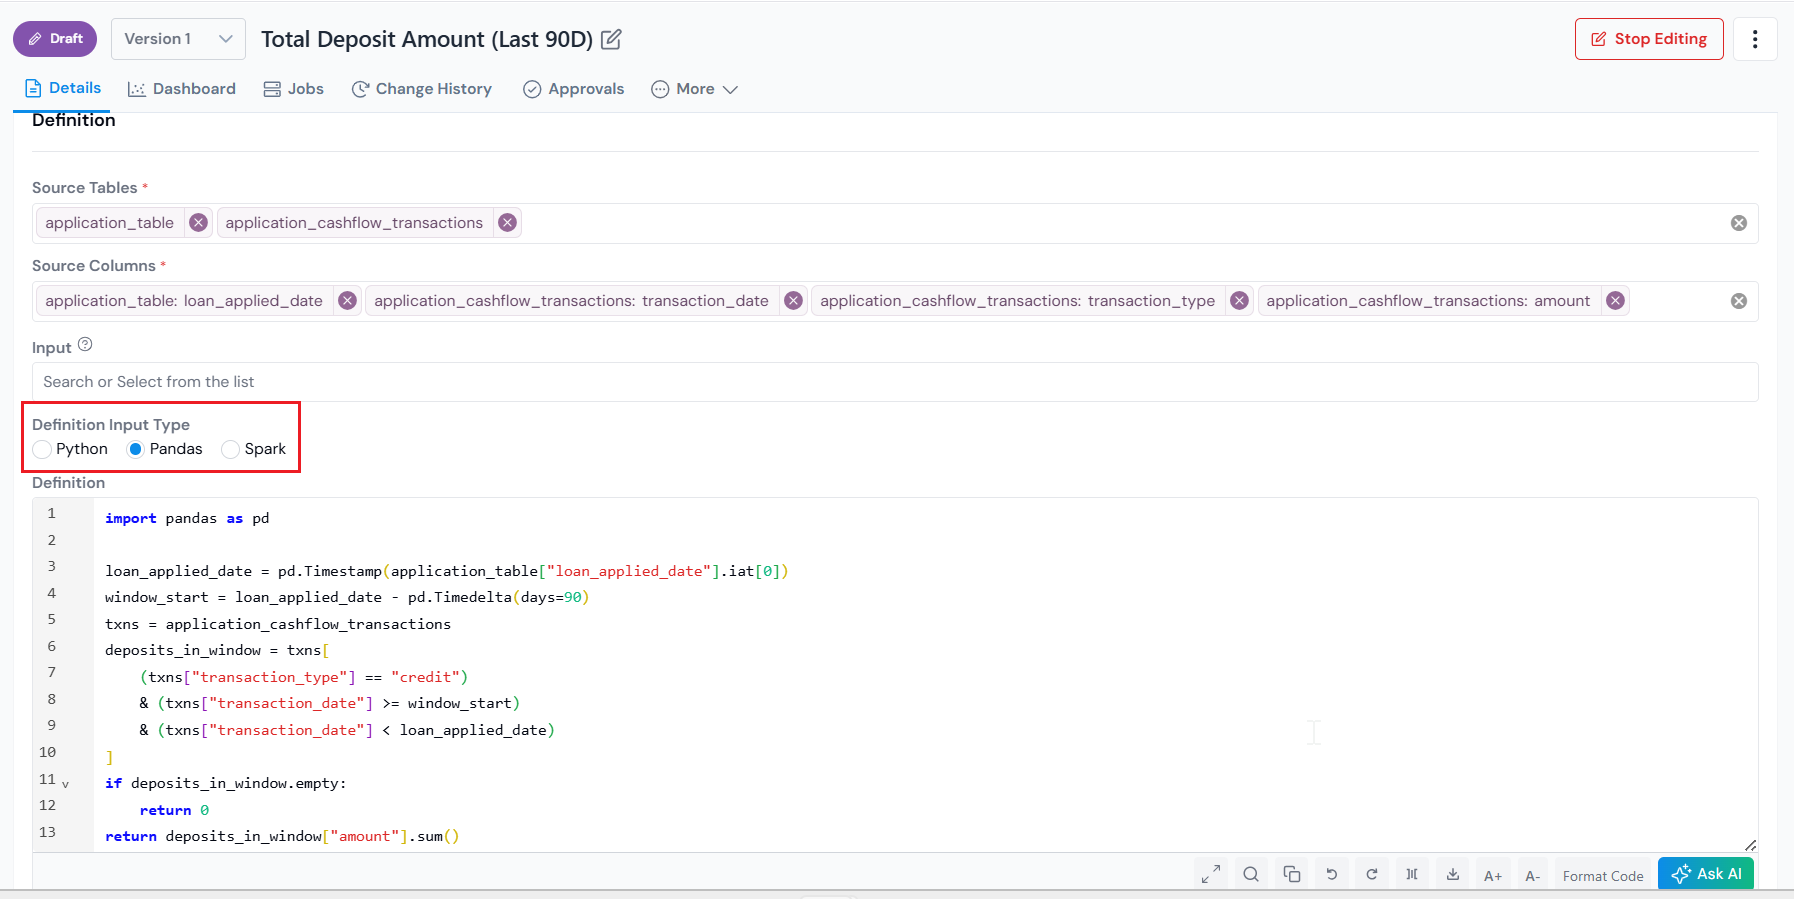Click the 'import pandas as pd' line
The width and height of the screenshot is (1794, 899).
[187, 518]
